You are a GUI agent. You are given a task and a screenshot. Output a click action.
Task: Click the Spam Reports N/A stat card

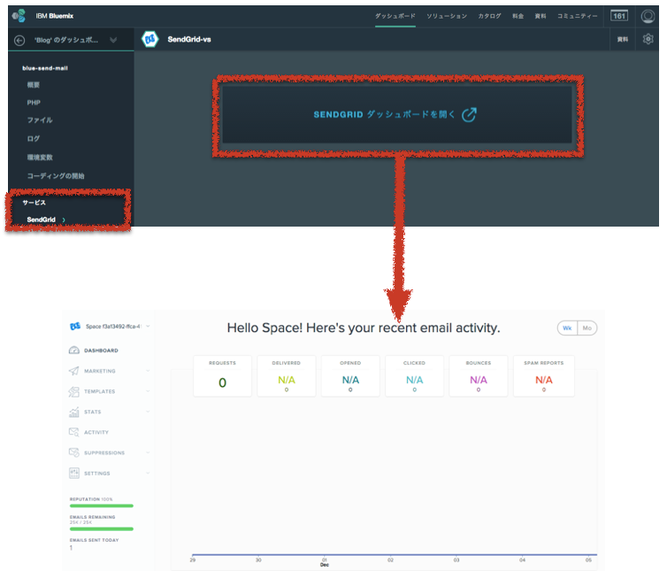click(x=544, y=376)
